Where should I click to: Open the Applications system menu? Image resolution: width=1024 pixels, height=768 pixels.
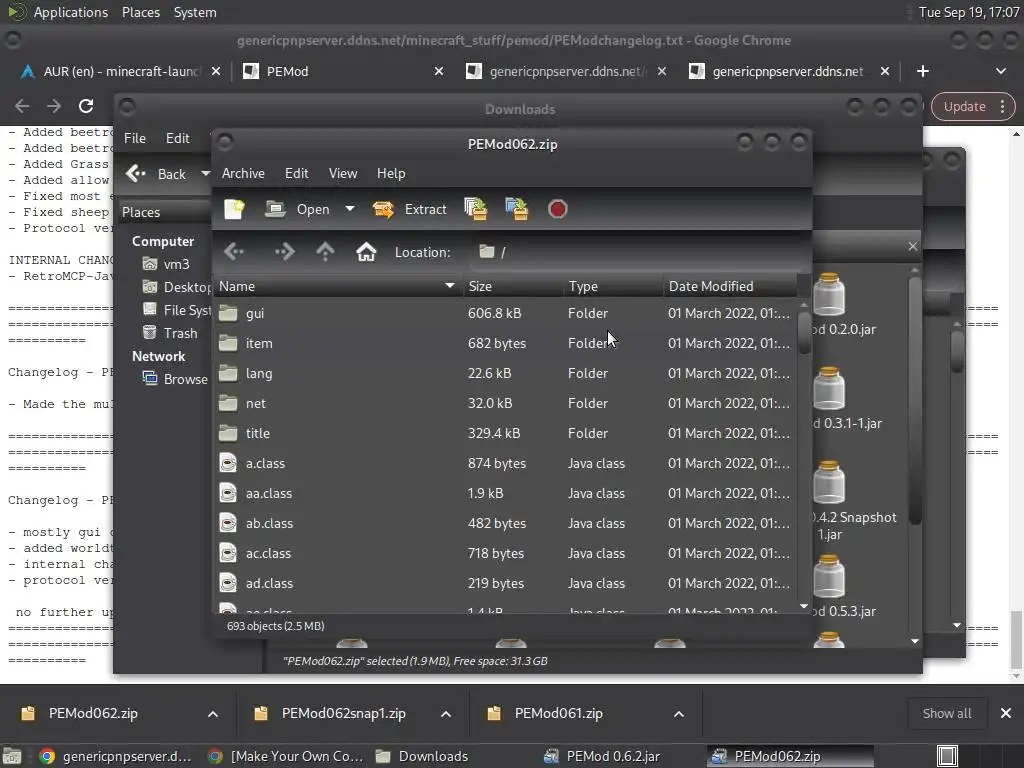(71, 12)
